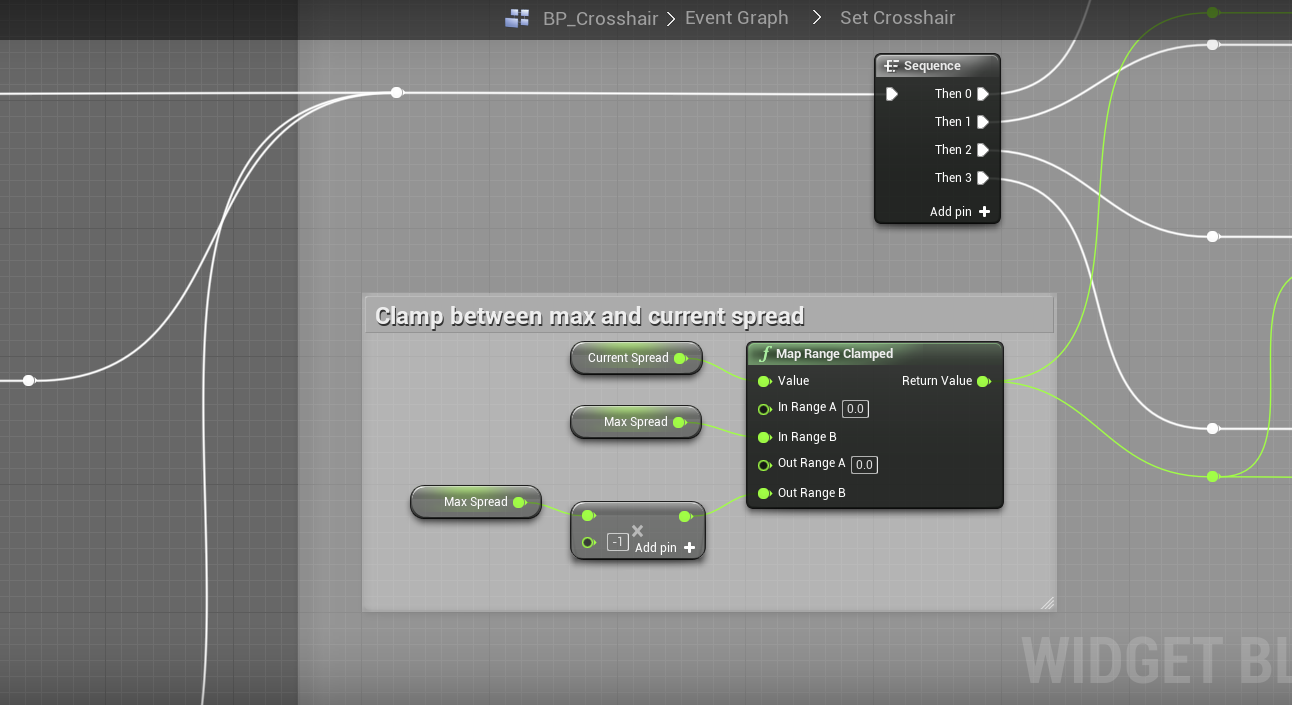Viewport: 1292px width, 705px height.
Task: Click white reroute node on the Then 3 wire
Action: pos(1212,428)
